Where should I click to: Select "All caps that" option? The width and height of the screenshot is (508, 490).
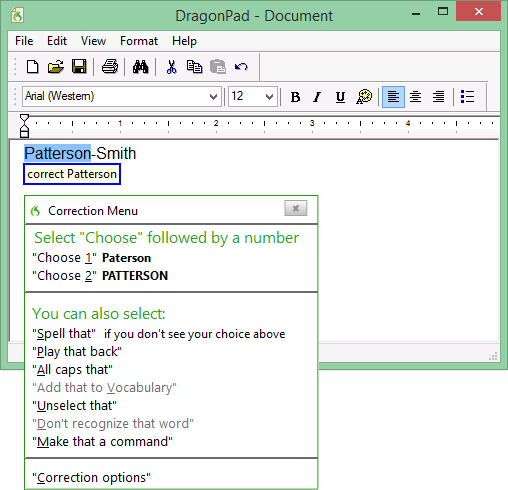pos(72,370)
